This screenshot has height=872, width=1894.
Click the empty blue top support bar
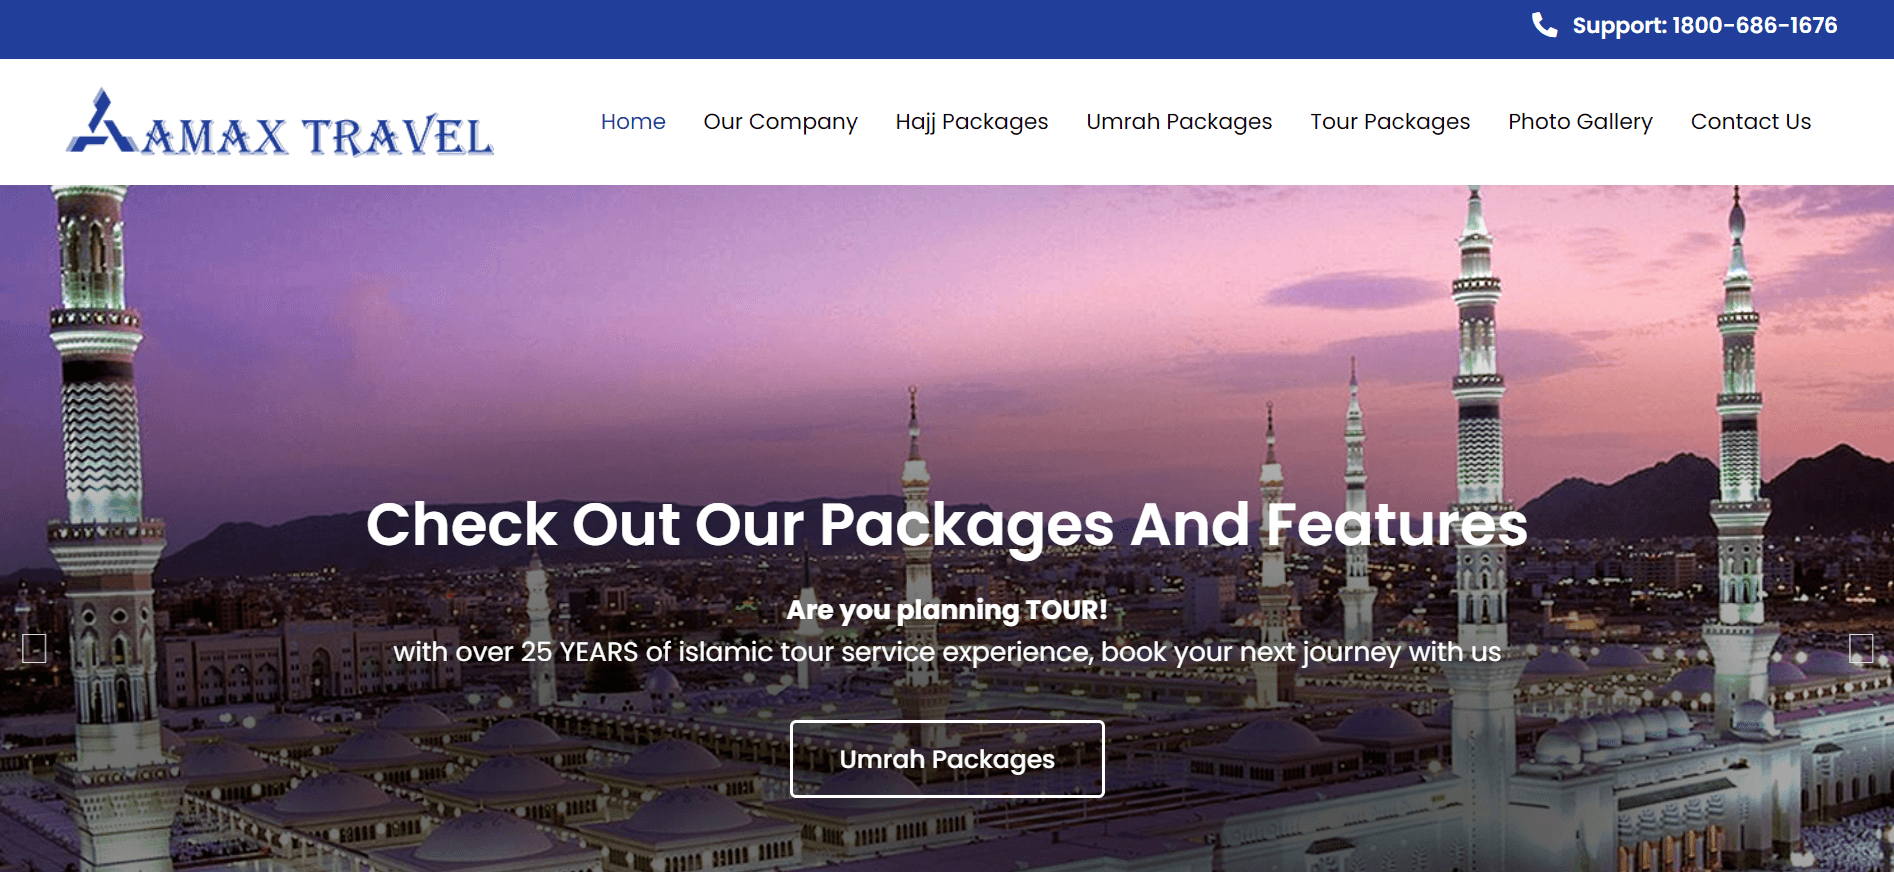[700, 29]
